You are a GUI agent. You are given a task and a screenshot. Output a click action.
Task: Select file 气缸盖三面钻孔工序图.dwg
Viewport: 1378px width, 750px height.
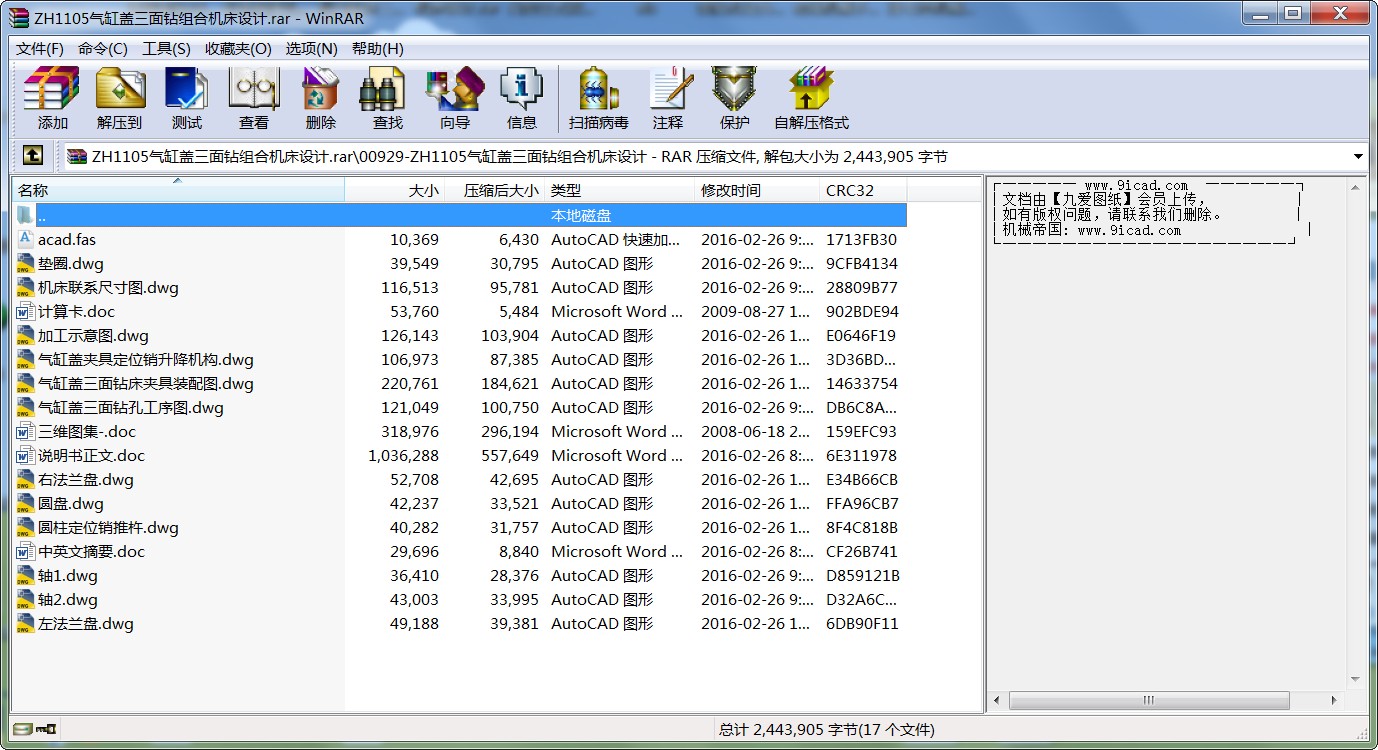tap(131, 407)
